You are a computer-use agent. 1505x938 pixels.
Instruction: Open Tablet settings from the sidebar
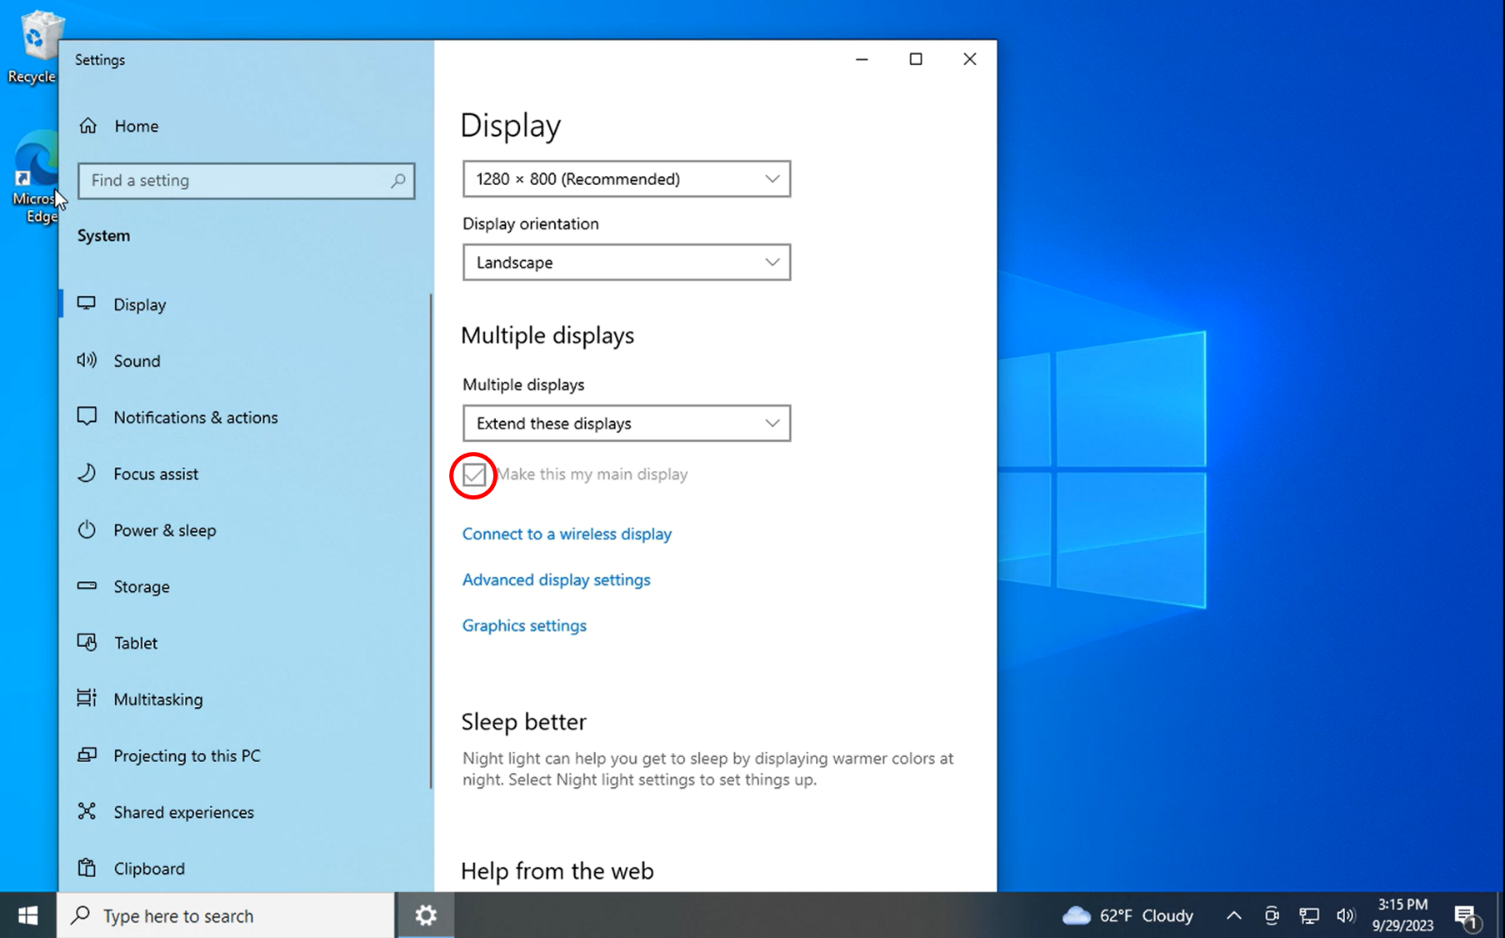point(86,643)
